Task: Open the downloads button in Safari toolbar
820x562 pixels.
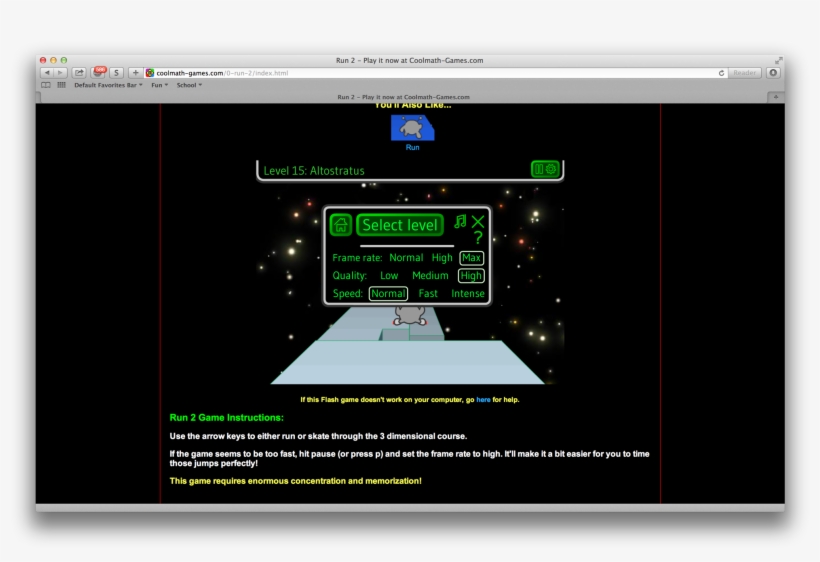Action: 773,73
